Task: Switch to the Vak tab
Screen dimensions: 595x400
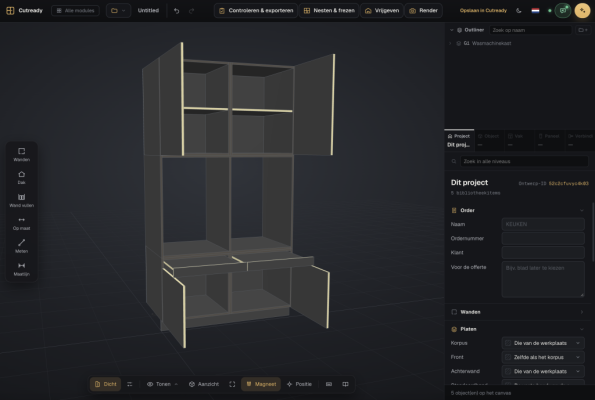Action: [519, 140]
